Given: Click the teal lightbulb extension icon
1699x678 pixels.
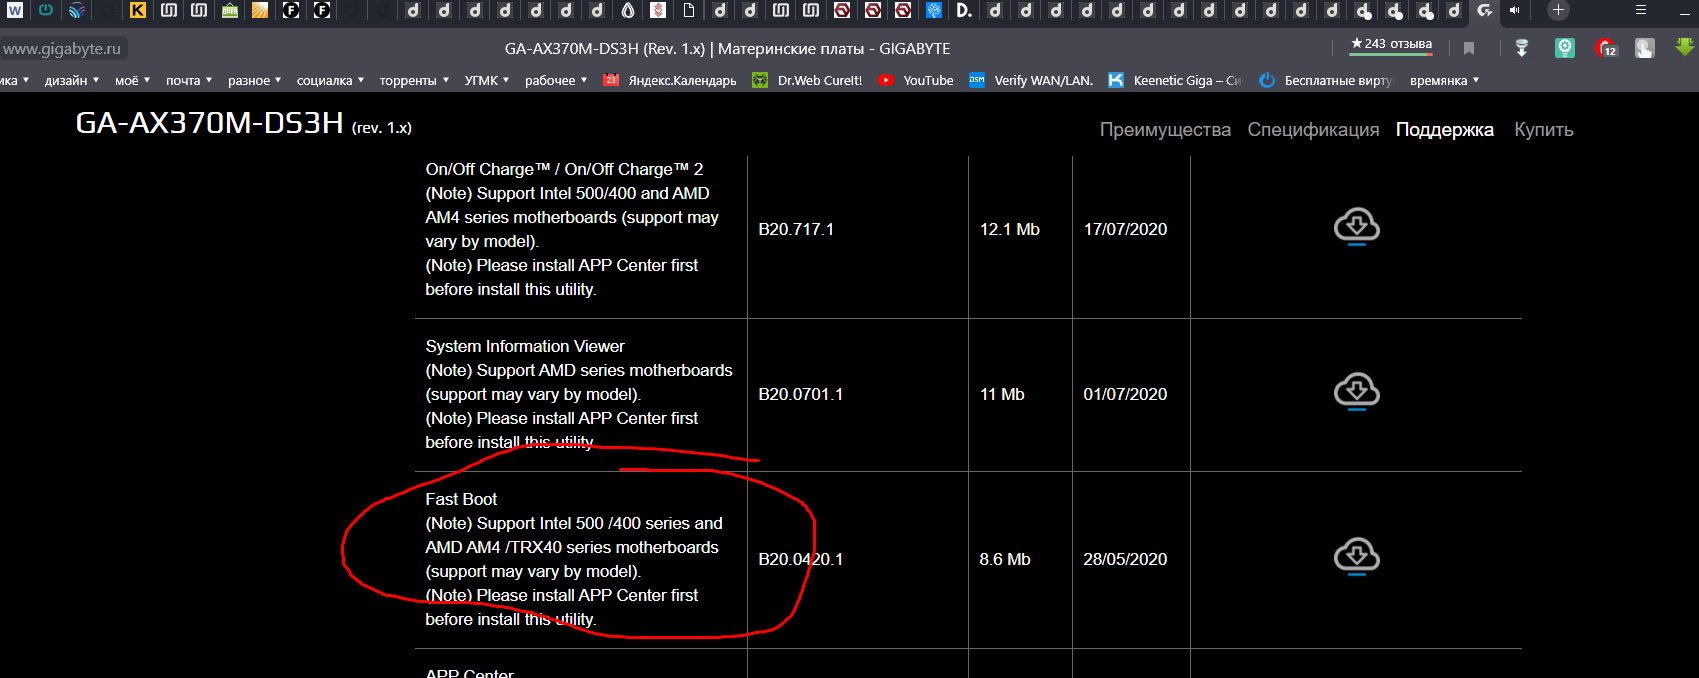Looking at the screenshot, I should point(1565,48).
